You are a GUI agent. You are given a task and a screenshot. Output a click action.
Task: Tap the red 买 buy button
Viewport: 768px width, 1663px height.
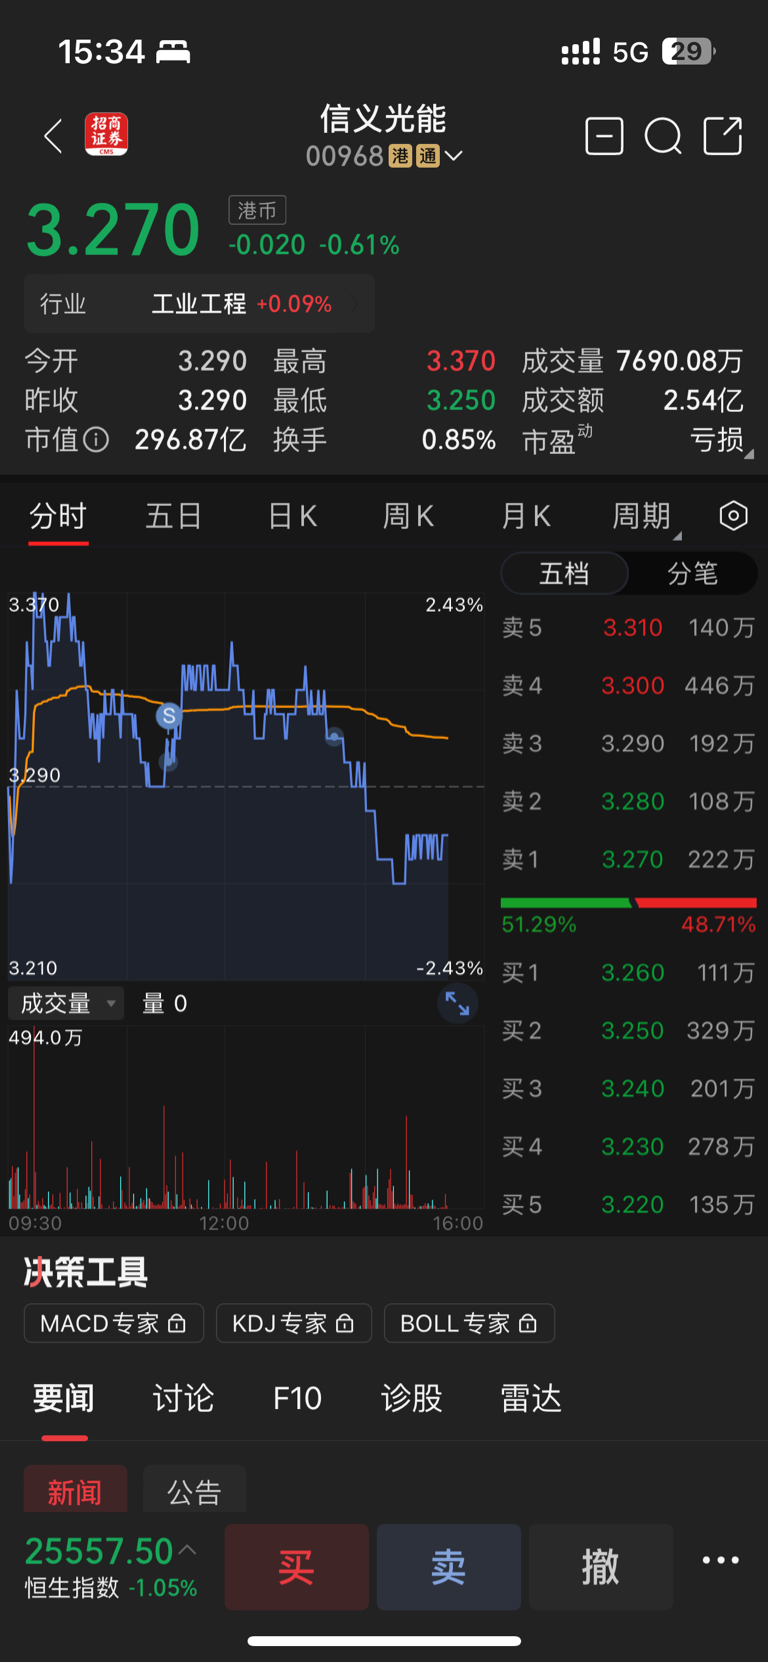tap(297, 1567)
